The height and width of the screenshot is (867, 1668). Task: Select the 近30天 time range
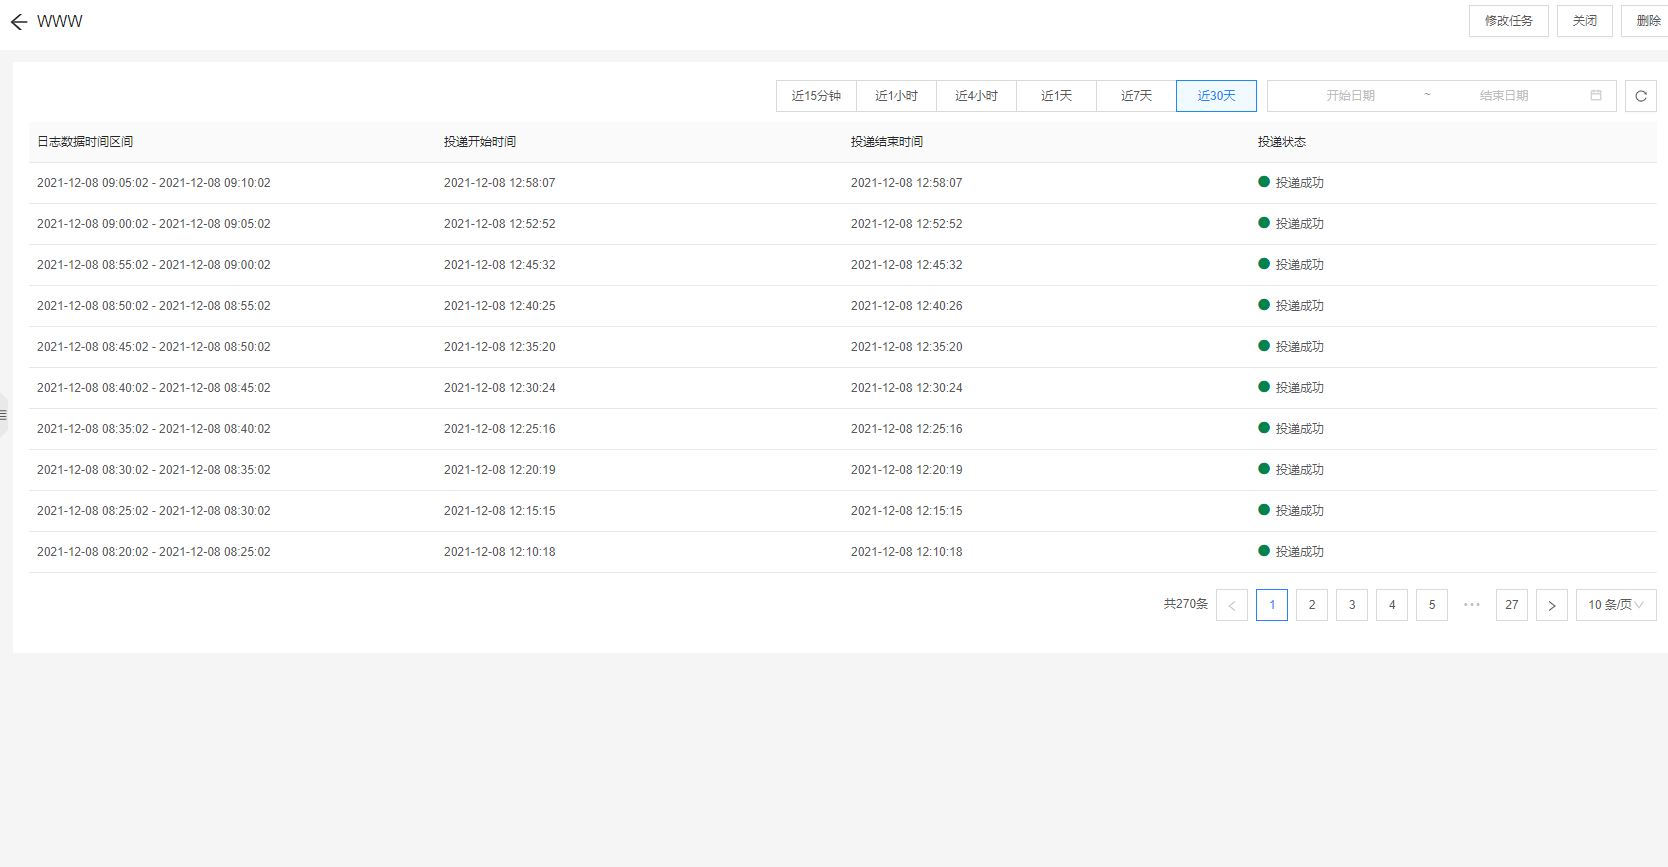click(1216, 96)
